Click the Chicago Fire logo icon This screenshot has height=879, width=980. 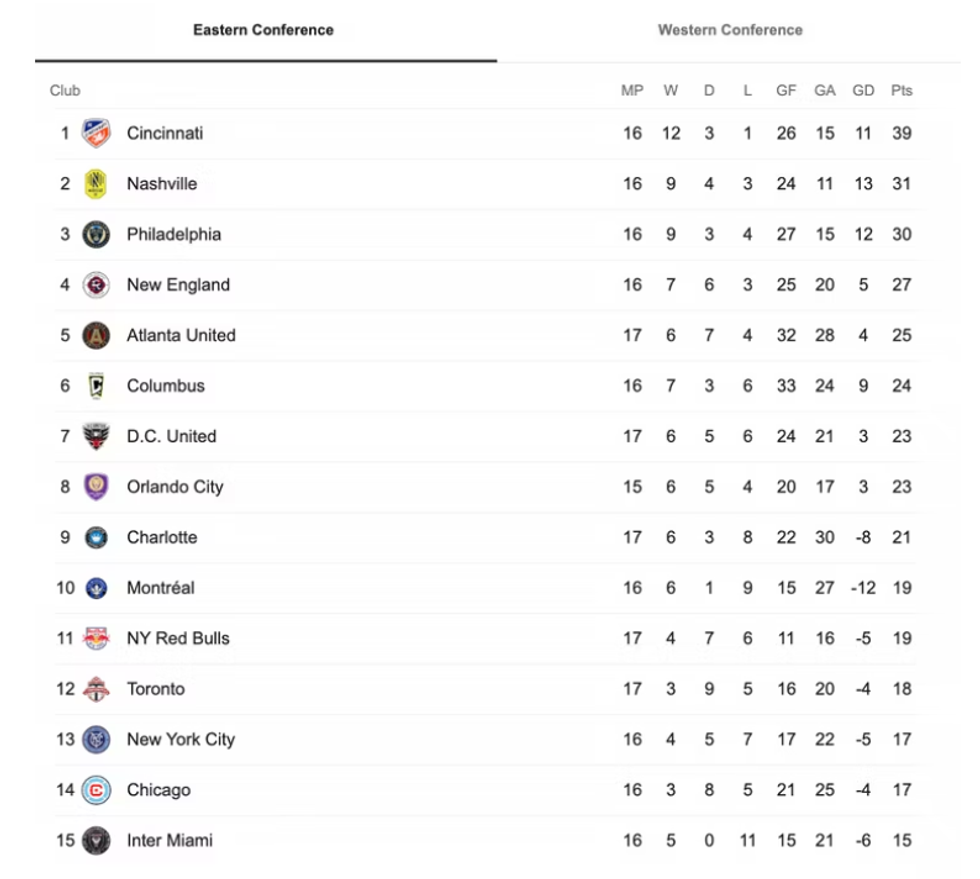(x=96, y=790)
